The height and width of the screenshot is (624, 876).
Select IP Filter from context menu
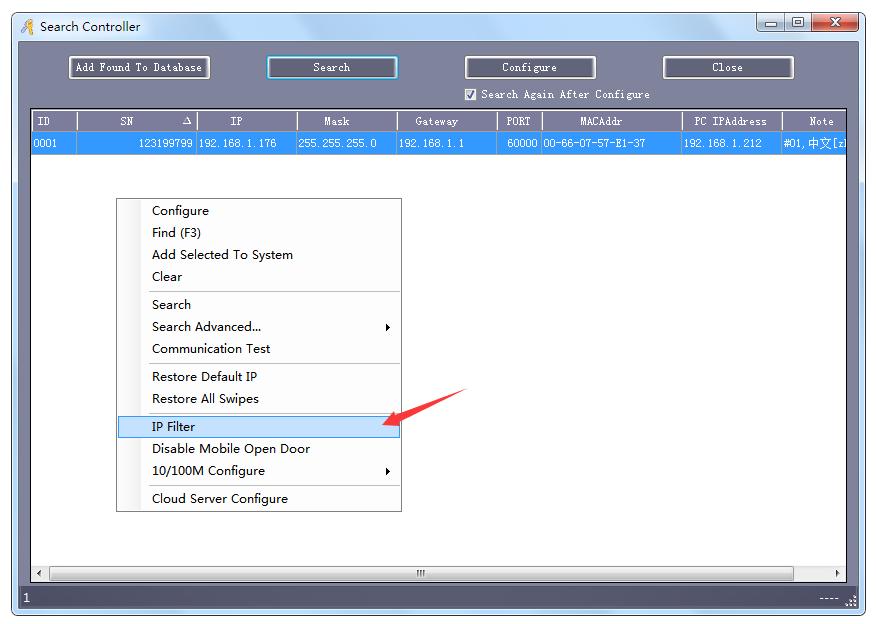click(x=173, y=427)
